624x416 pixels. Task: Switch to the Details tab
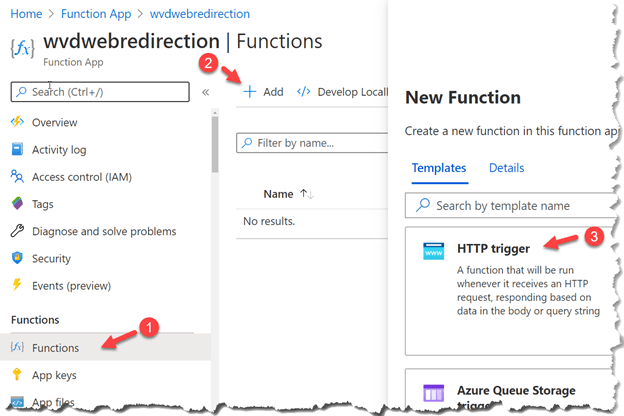(x=506, y=168)
